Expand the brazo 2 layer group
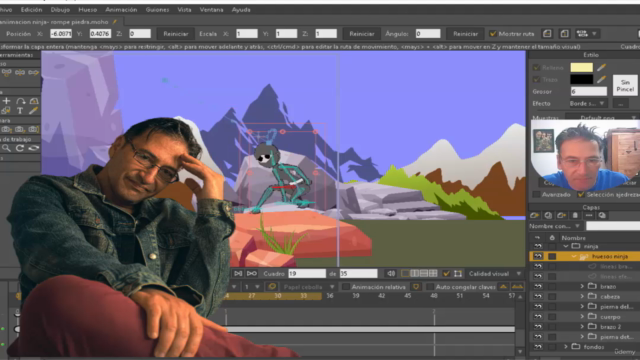 tap(582, 327)
